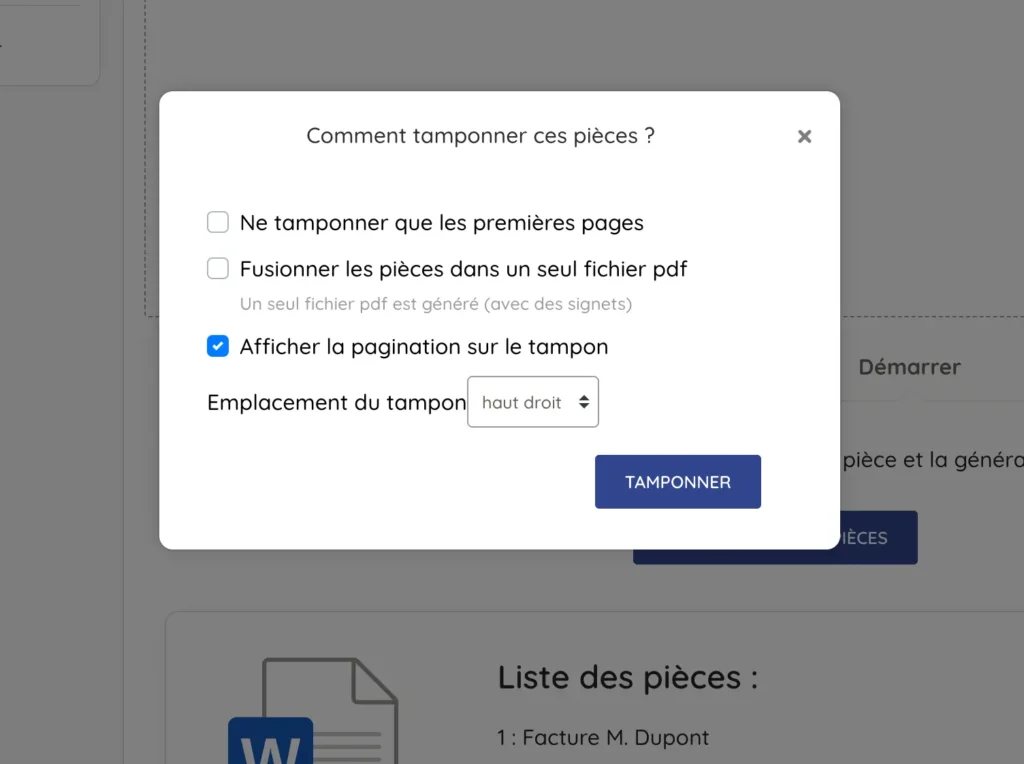Click the dialog title 'Comment tamponner ces pièces ?'
This screenshot has width=1024, height=764.
pyautogui.click(x=480, y=136)
